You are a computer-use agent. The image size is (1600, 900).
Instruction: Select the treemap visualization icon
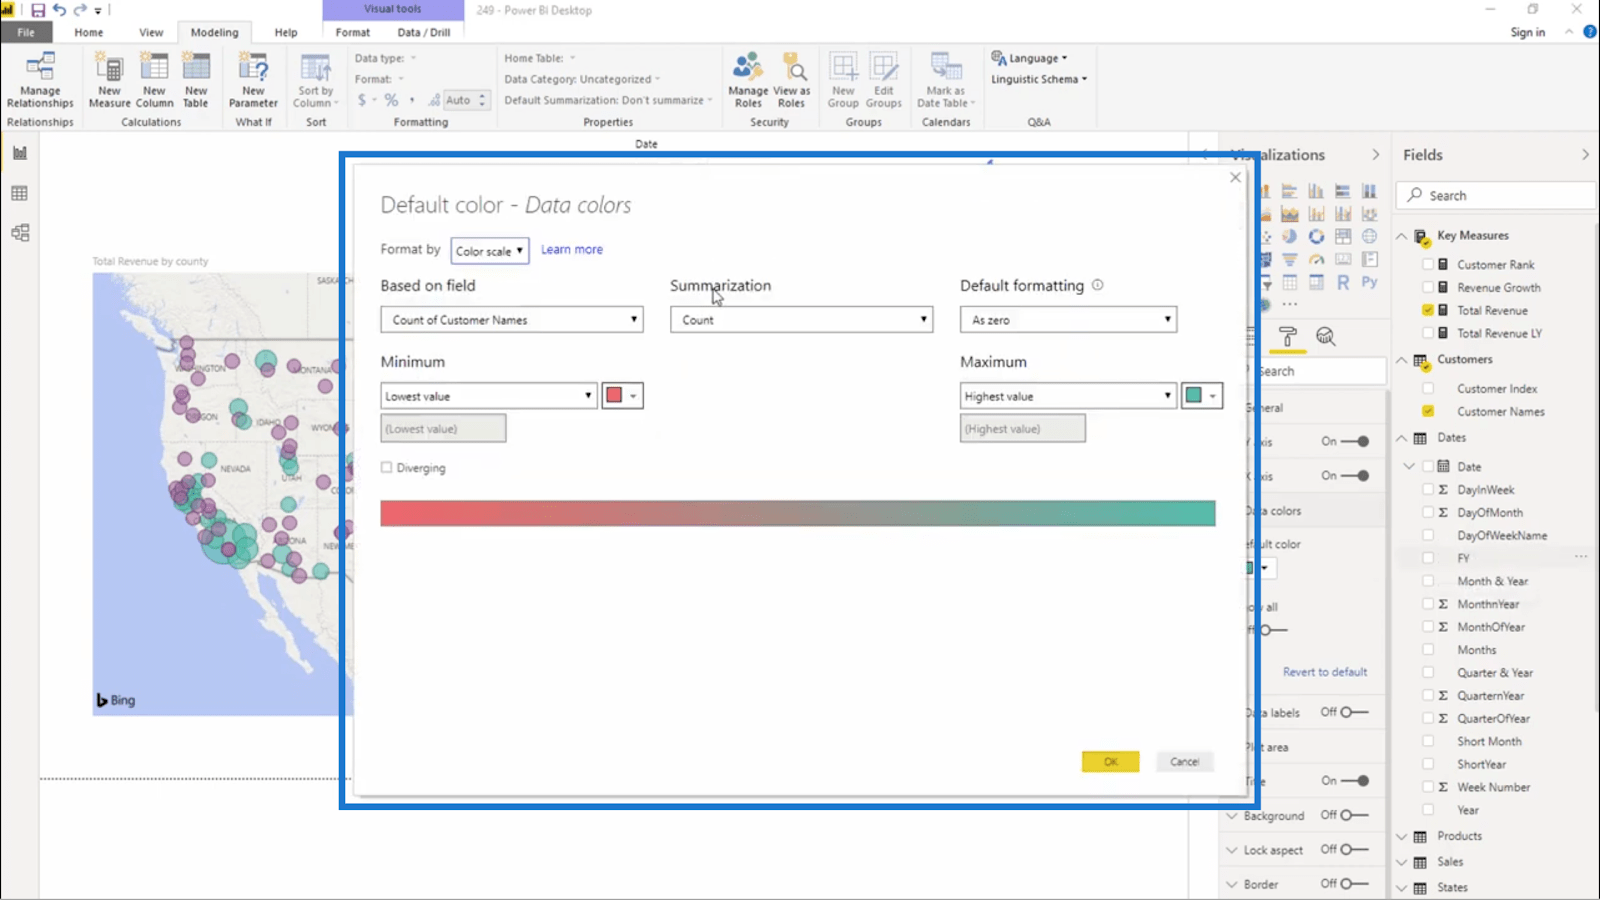click(1343, 237)
